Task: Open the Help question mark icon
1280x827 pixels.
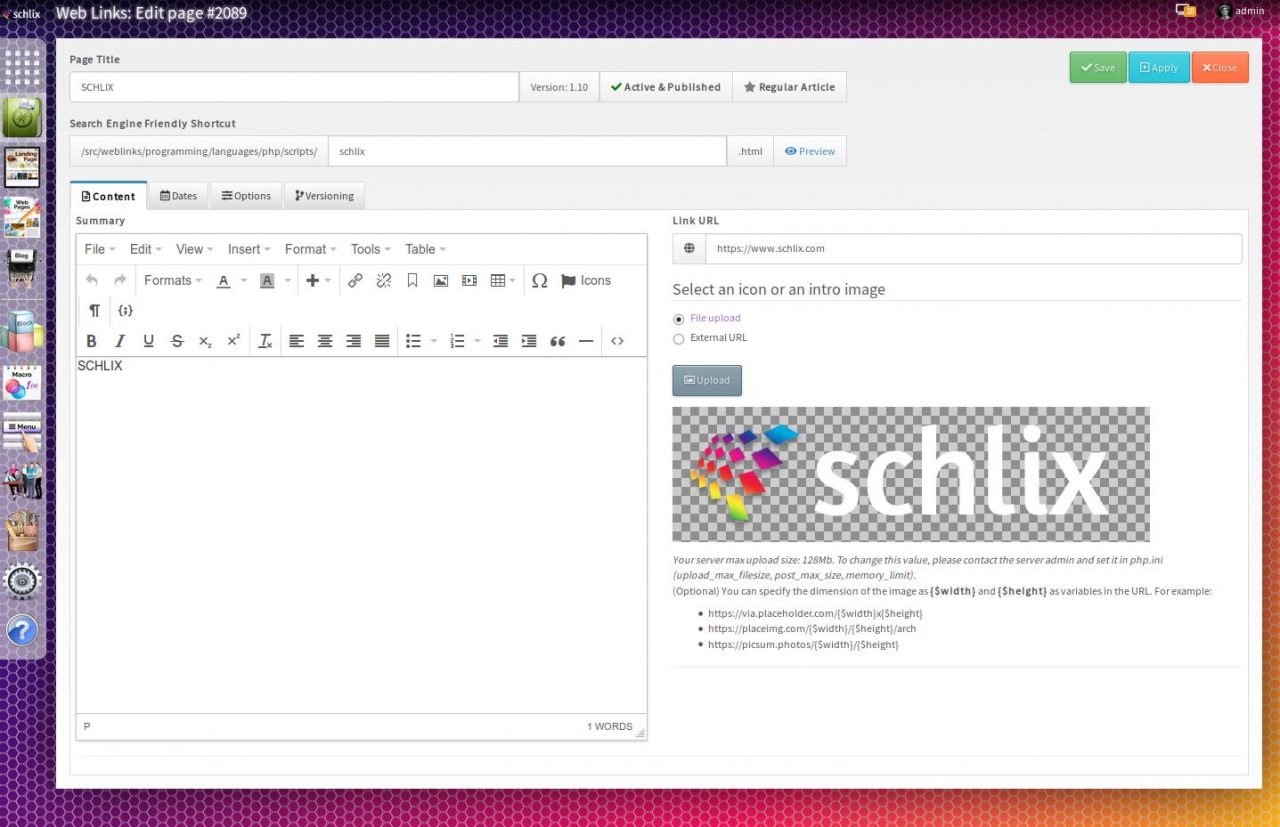Action: pos(22,630)
